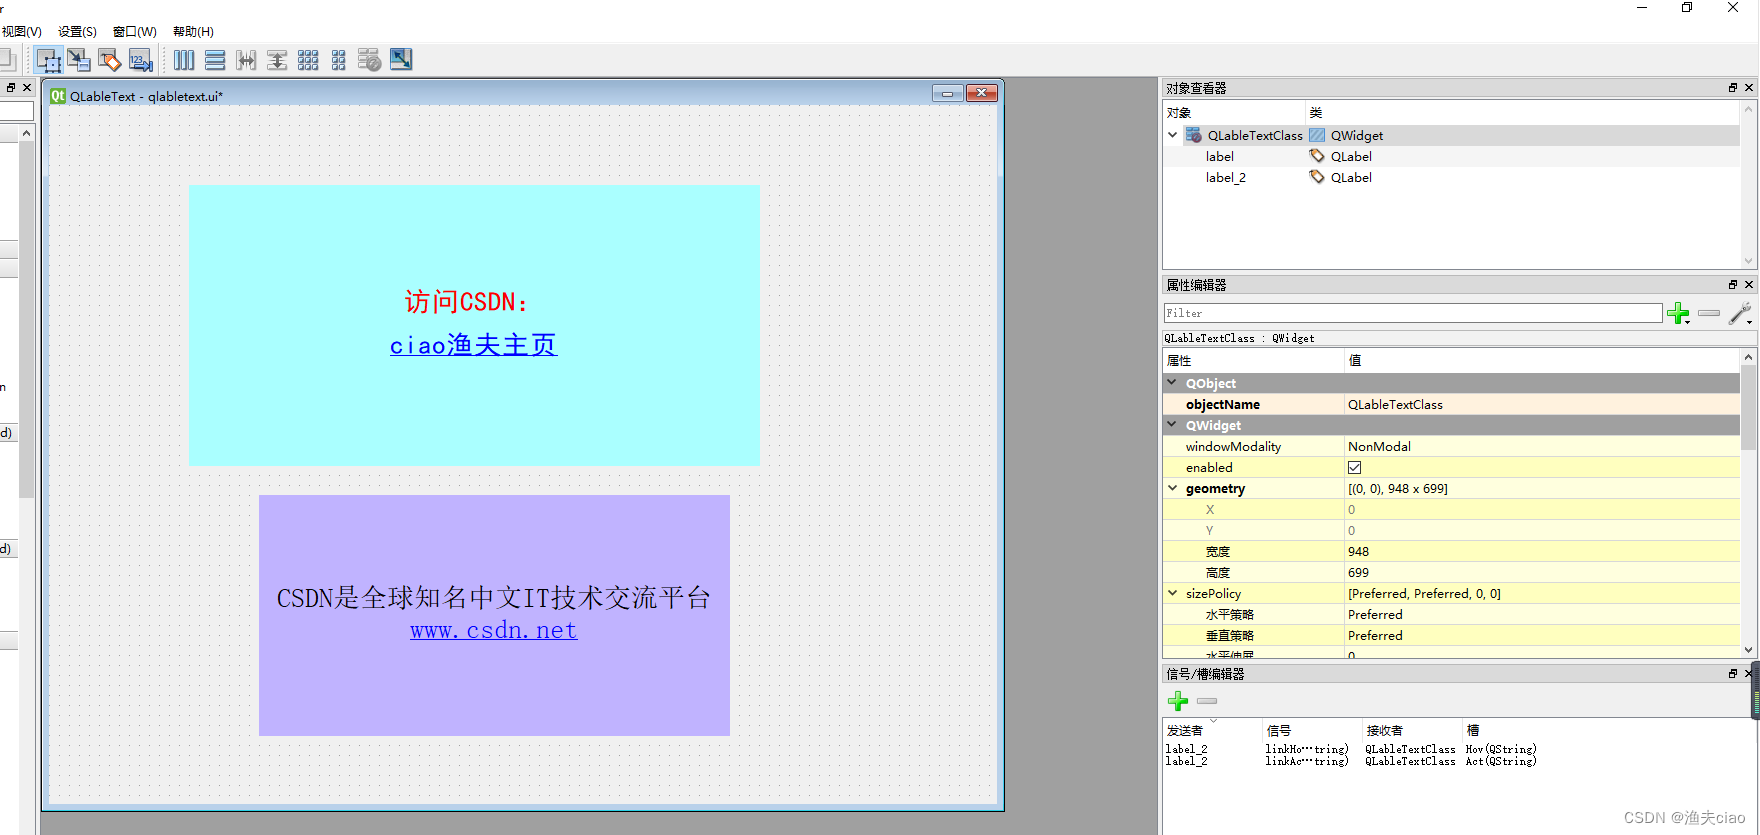Viewport: 1760px width, 835px height.
Task: Close the QLableText form window
Action: [x=982, y=93]
